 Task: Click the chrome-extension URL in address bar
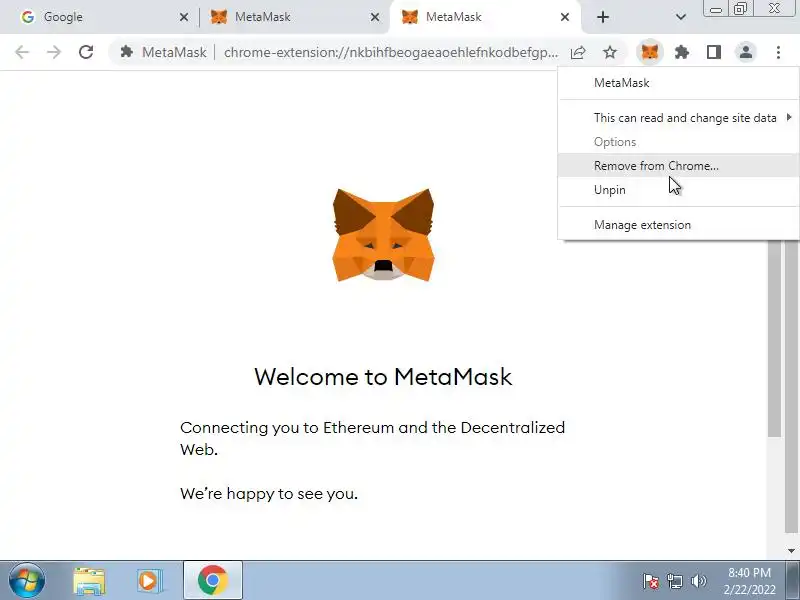(x=391, y=53)
